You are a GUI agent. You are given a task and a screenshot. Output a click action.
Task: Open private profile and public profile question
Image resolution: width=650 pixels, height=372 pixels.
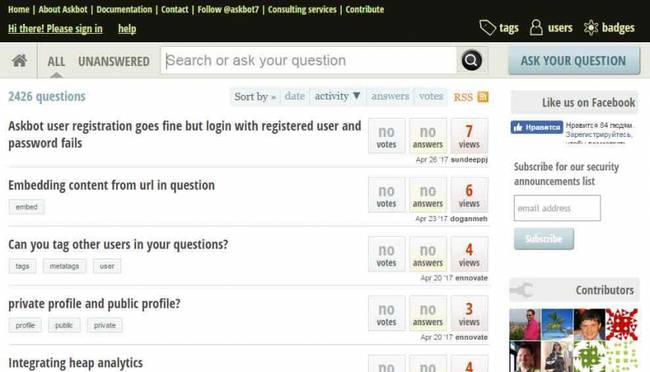click(x=94, y=304)
